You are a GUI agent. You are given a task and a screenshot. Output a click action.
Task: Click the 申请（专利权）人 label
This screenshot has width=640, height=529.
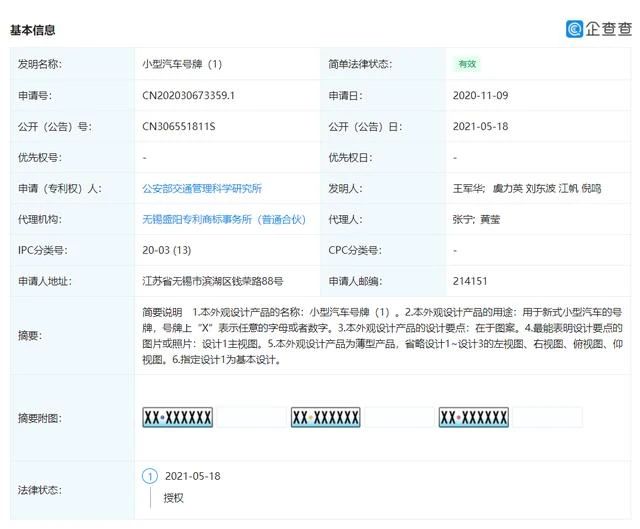pos(60,188)
